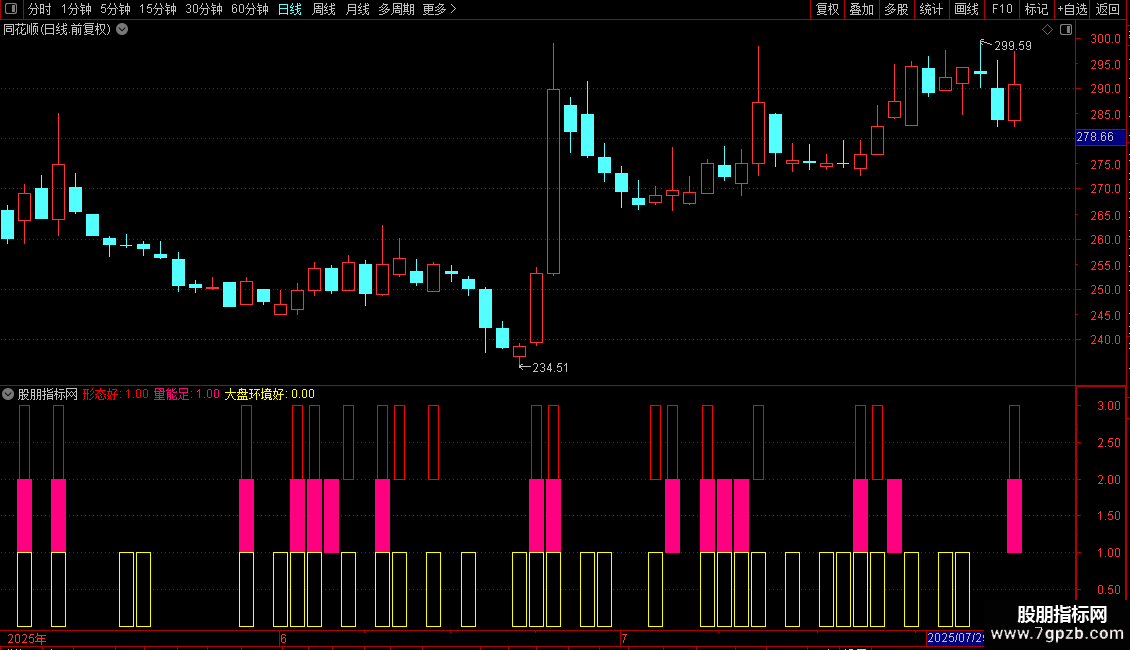Toggle the left sidebar panel icon
Viewport: 1130px width, 650px height.
tap(11, 9)
